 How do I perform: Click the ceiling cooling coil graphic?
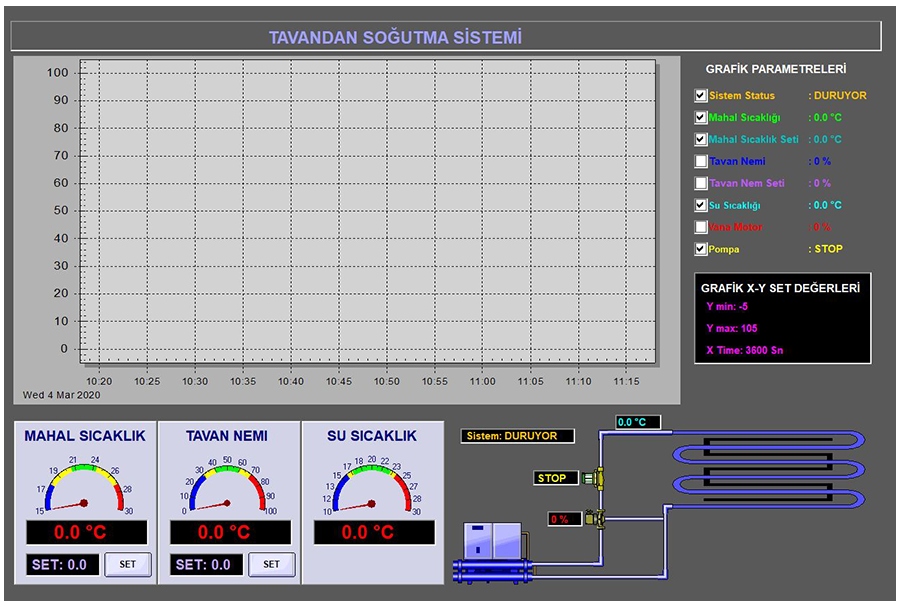coord(769,469)
